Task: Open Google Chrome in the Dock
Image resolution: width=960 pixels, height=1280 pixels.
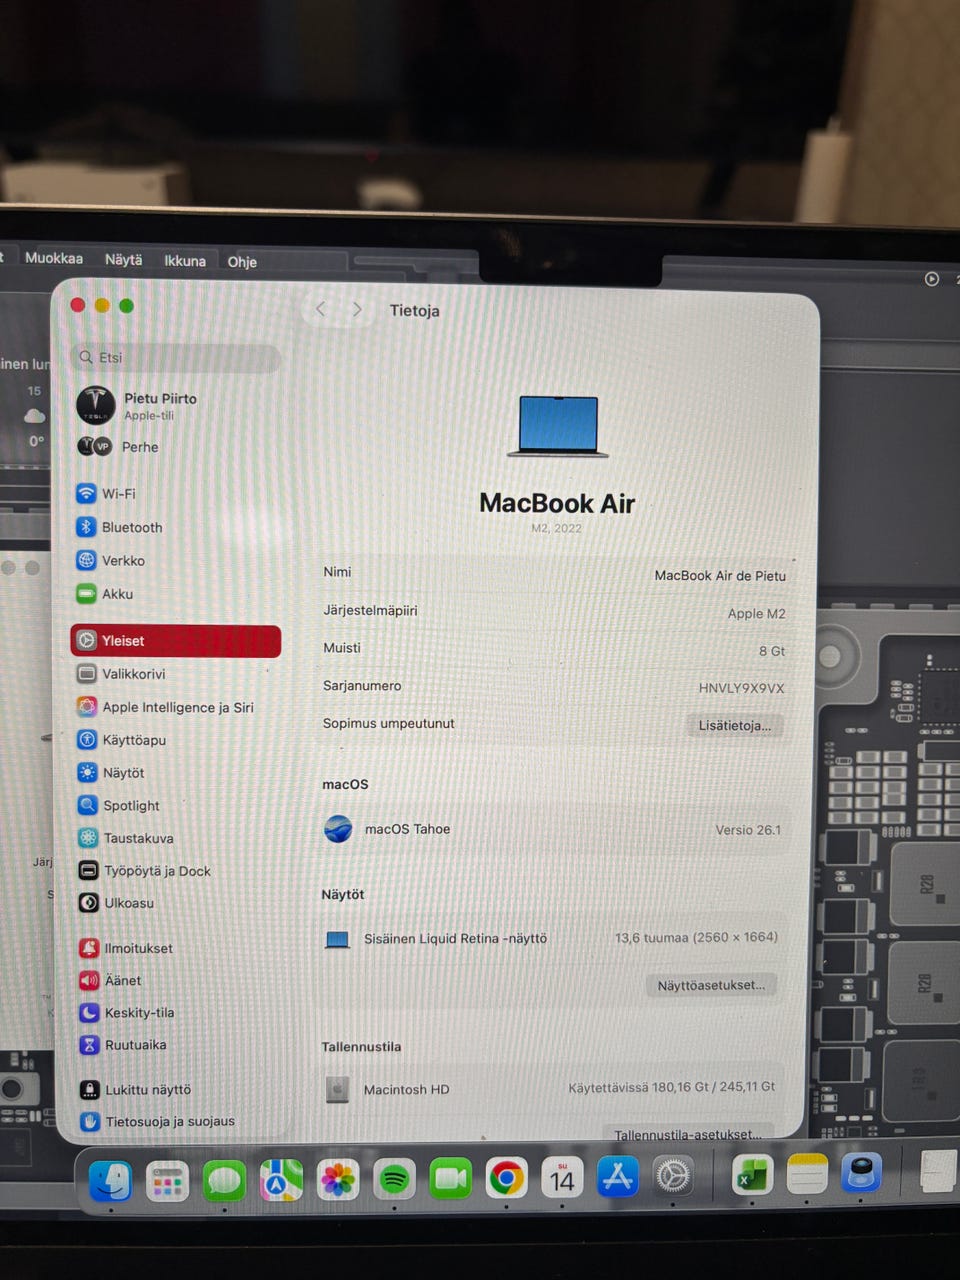Action: (x=506, y=1179)
